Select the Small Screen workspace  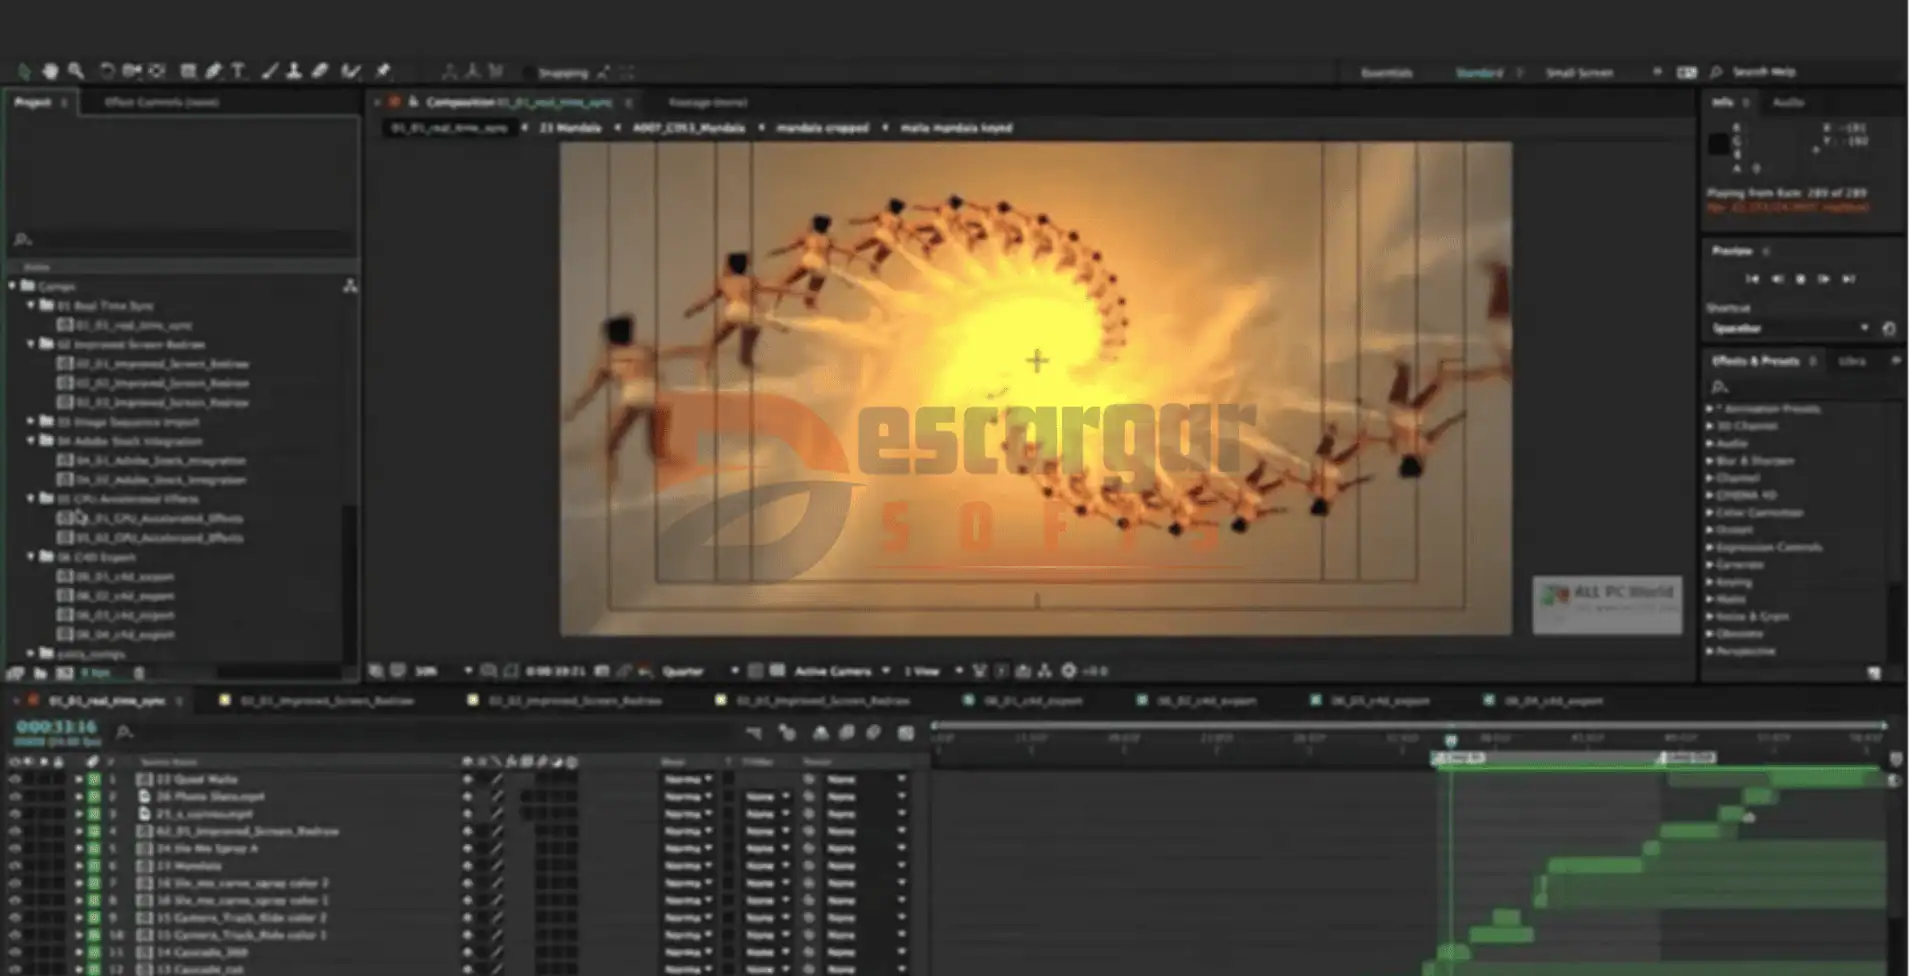tap(1579, 73)
